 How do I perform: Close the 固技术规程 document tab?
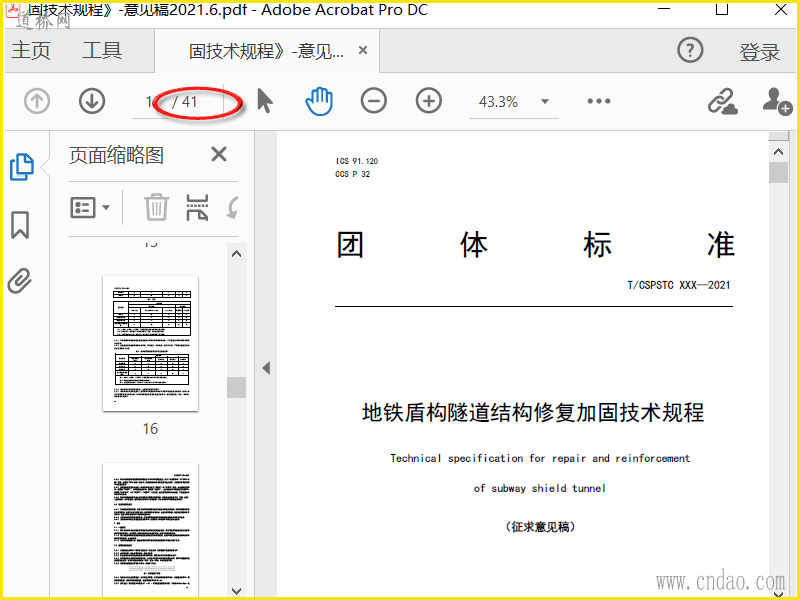point(363,50)
